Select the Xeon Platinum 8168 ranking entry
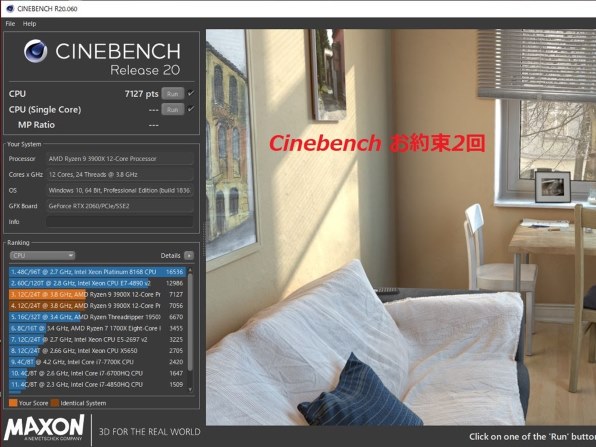 pos(97,272)
